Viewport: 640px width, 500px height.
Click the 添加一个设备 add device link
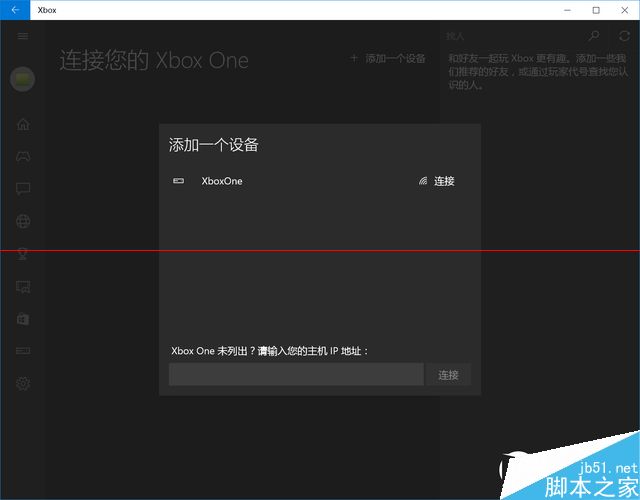point(387,58)
